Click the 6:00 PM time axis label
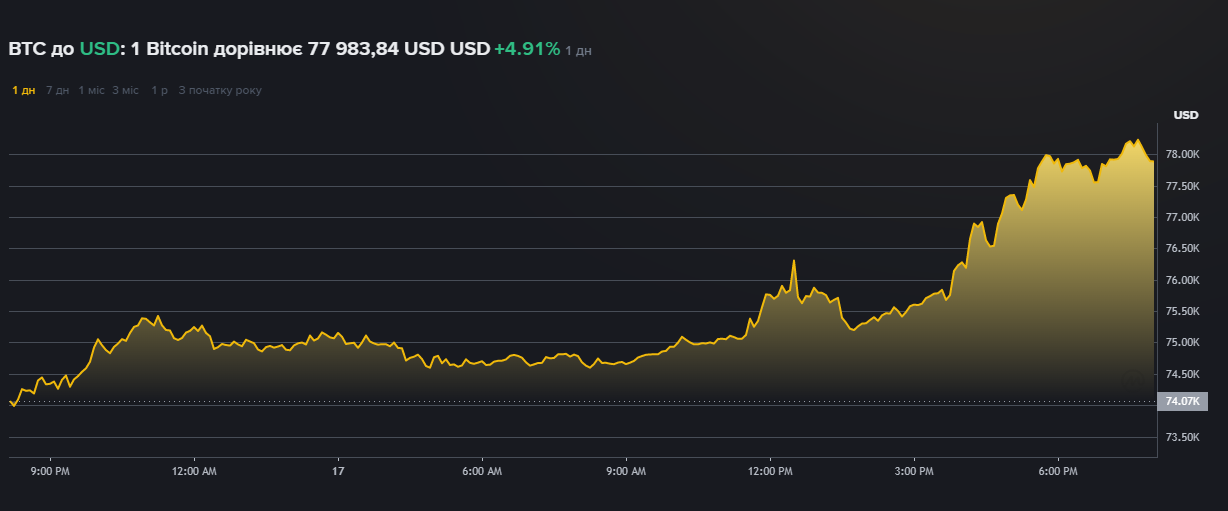Screen dimensions: 1228x511 [1058, 470]
